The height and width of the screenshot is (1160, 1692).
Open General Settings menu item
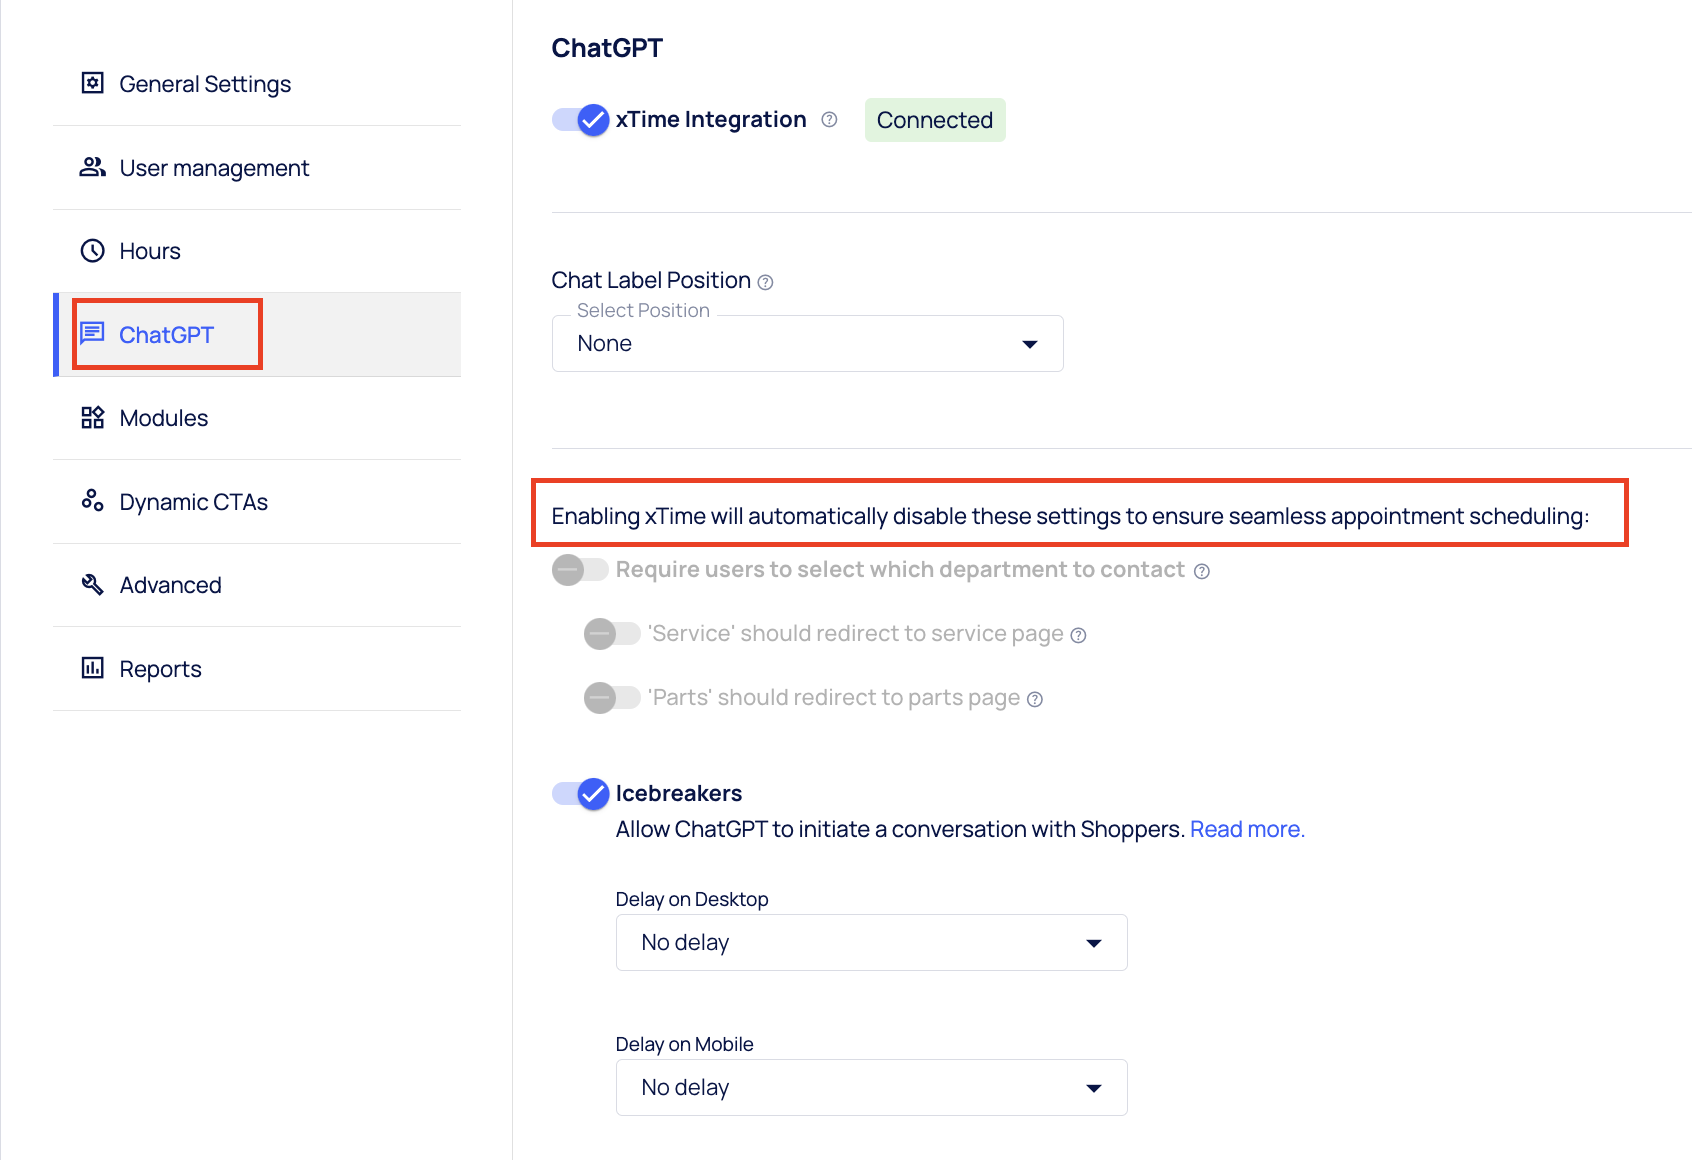click(x=257, y=84)
